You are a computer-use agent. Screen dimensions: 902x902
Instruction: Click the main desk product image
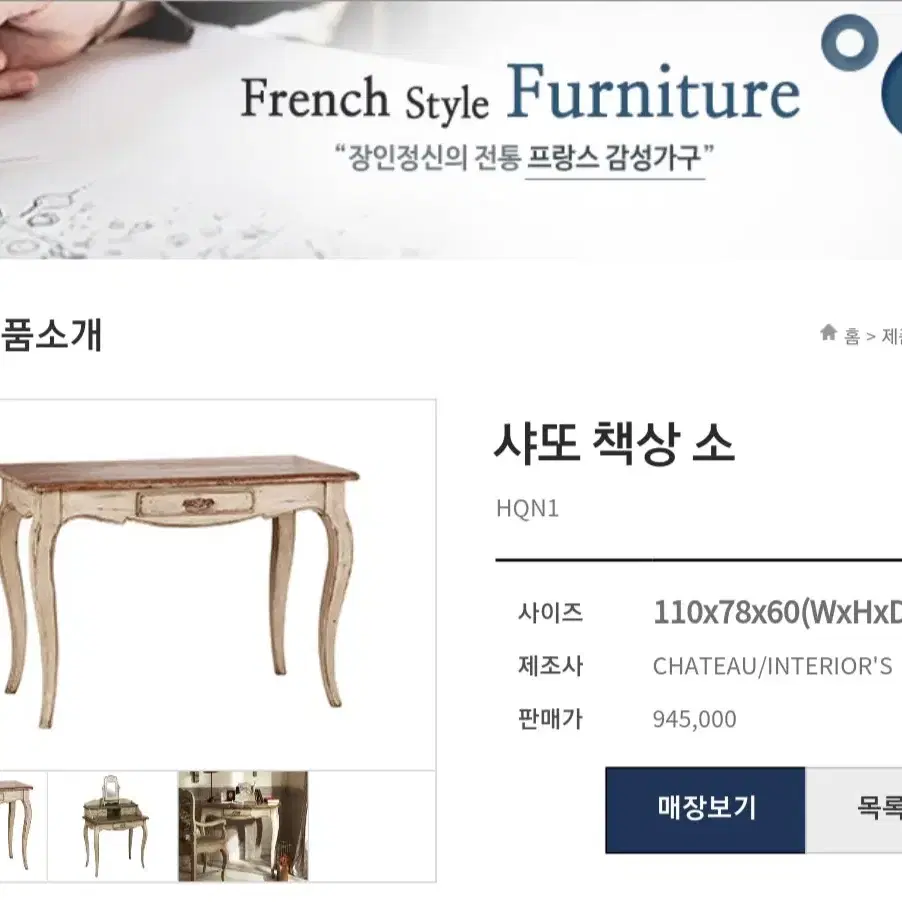(x=217, y=584)
